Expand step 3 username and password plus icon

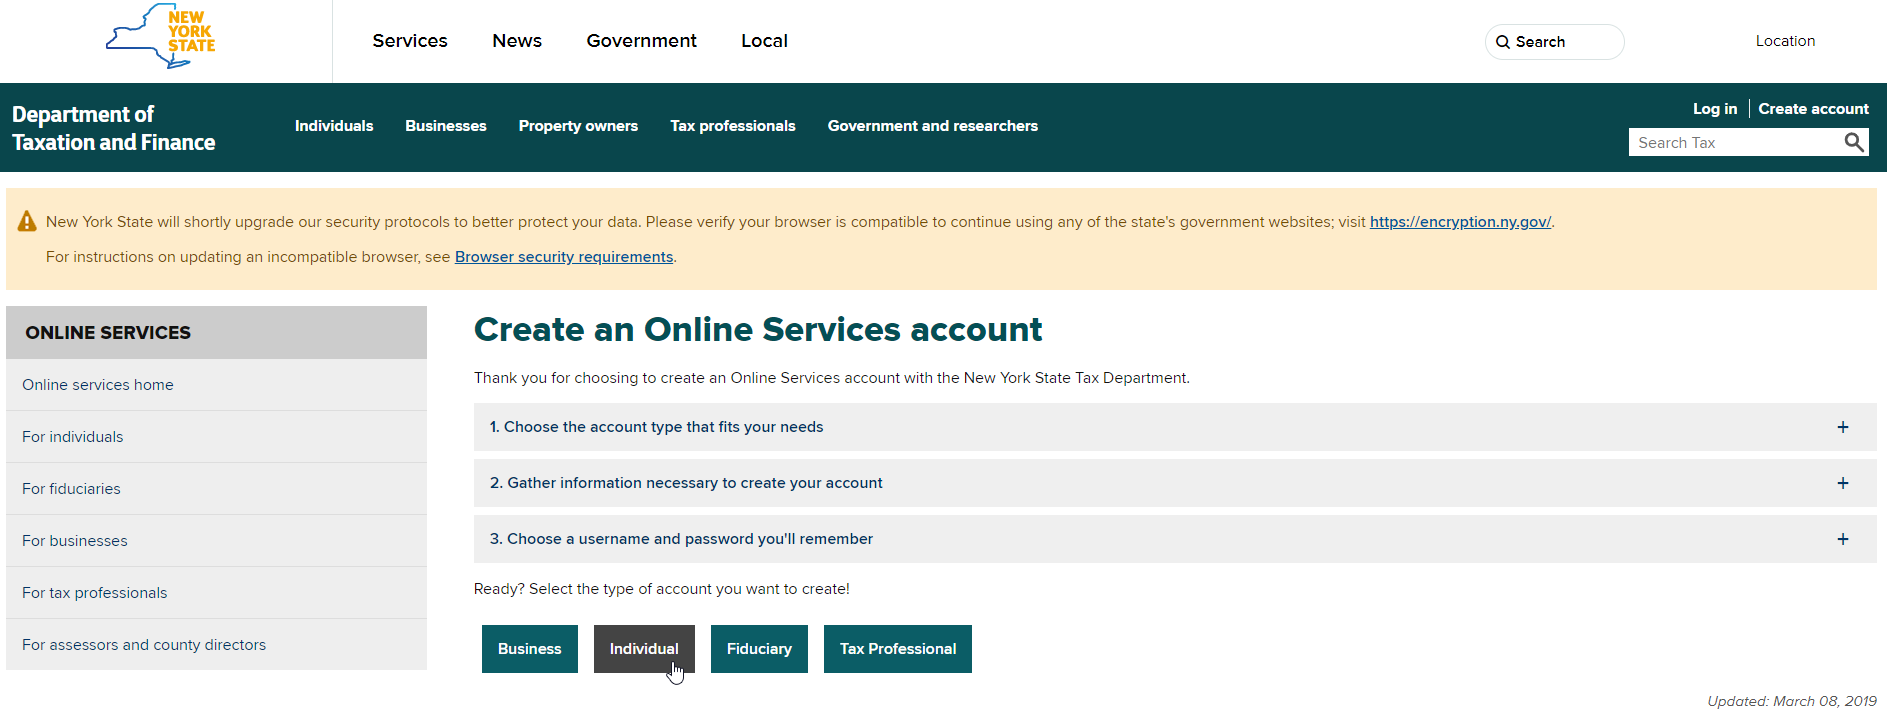pos(1842,539)
